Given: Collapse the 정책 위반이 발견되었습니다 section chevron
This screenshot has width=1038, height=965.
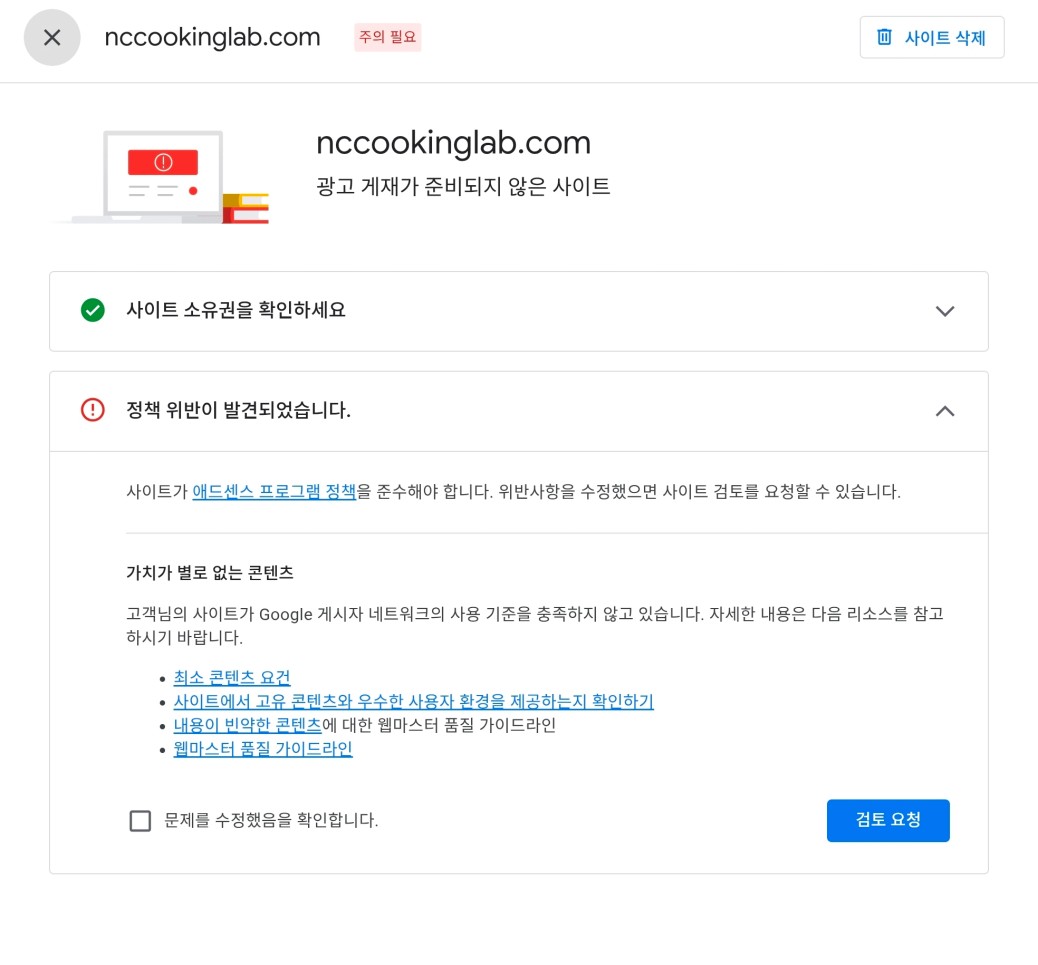Looking at the screenshot, I should coord(945,411).
